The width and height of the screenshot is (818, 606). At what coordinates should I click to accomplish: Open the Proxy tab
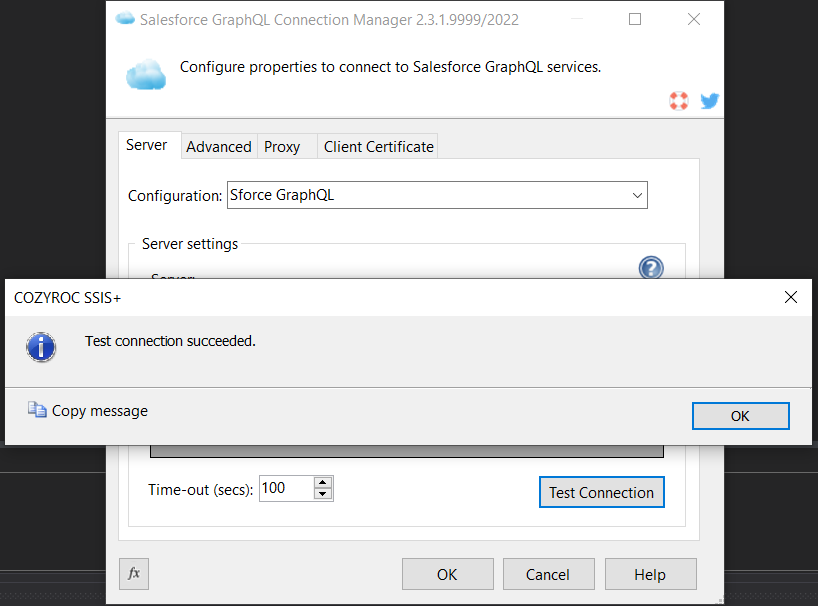pos(282,146)
